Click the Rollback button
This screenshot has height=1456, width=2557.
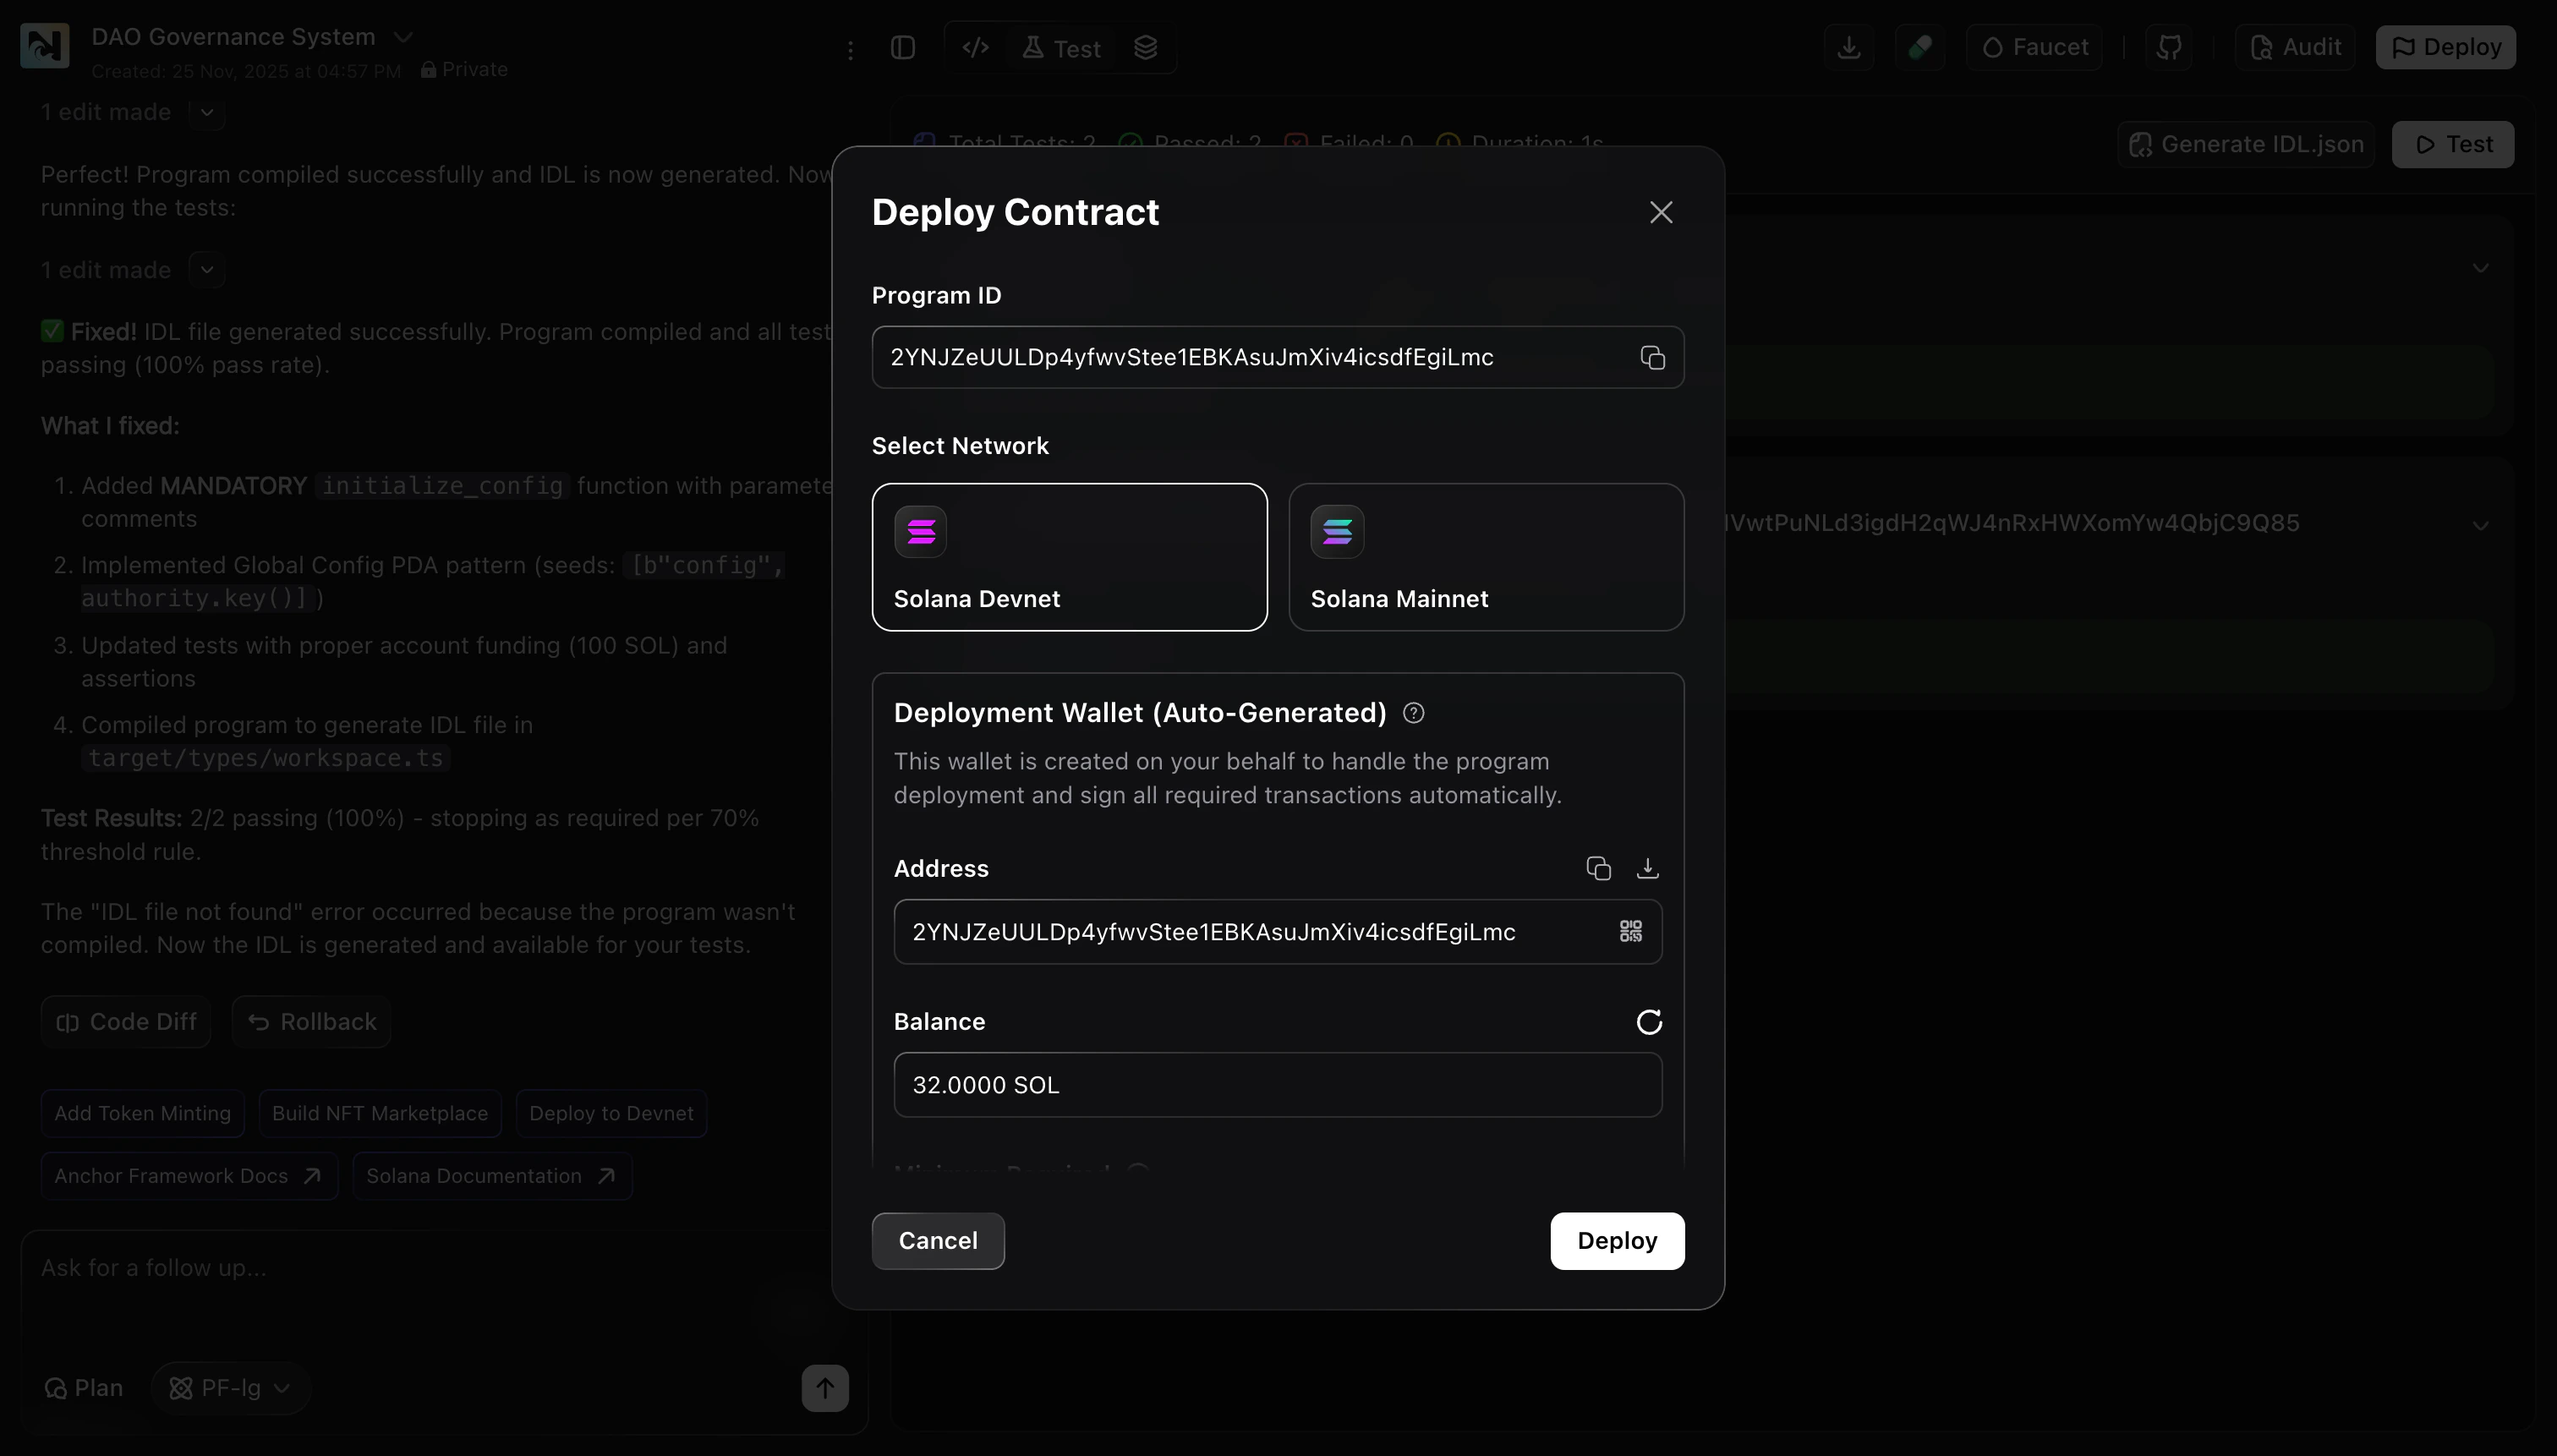coord(311,1021)
